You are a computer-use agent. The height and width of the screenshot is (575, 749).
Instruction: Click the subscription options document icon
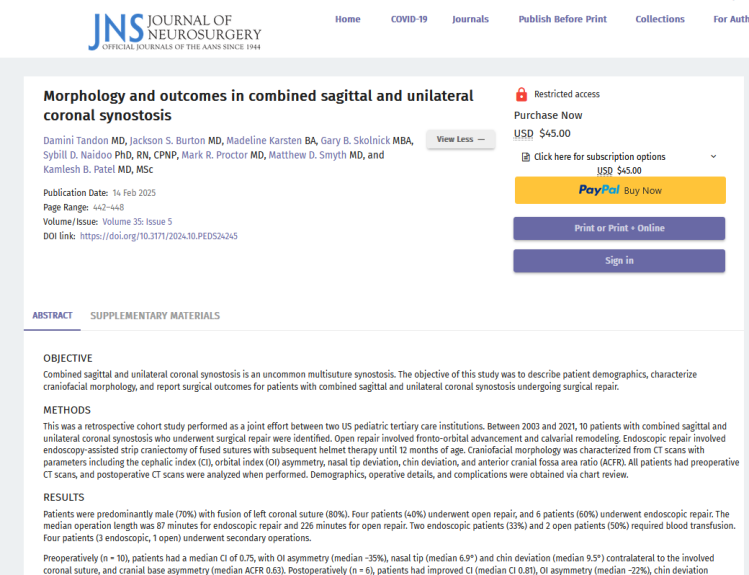[x=526, y=157]
